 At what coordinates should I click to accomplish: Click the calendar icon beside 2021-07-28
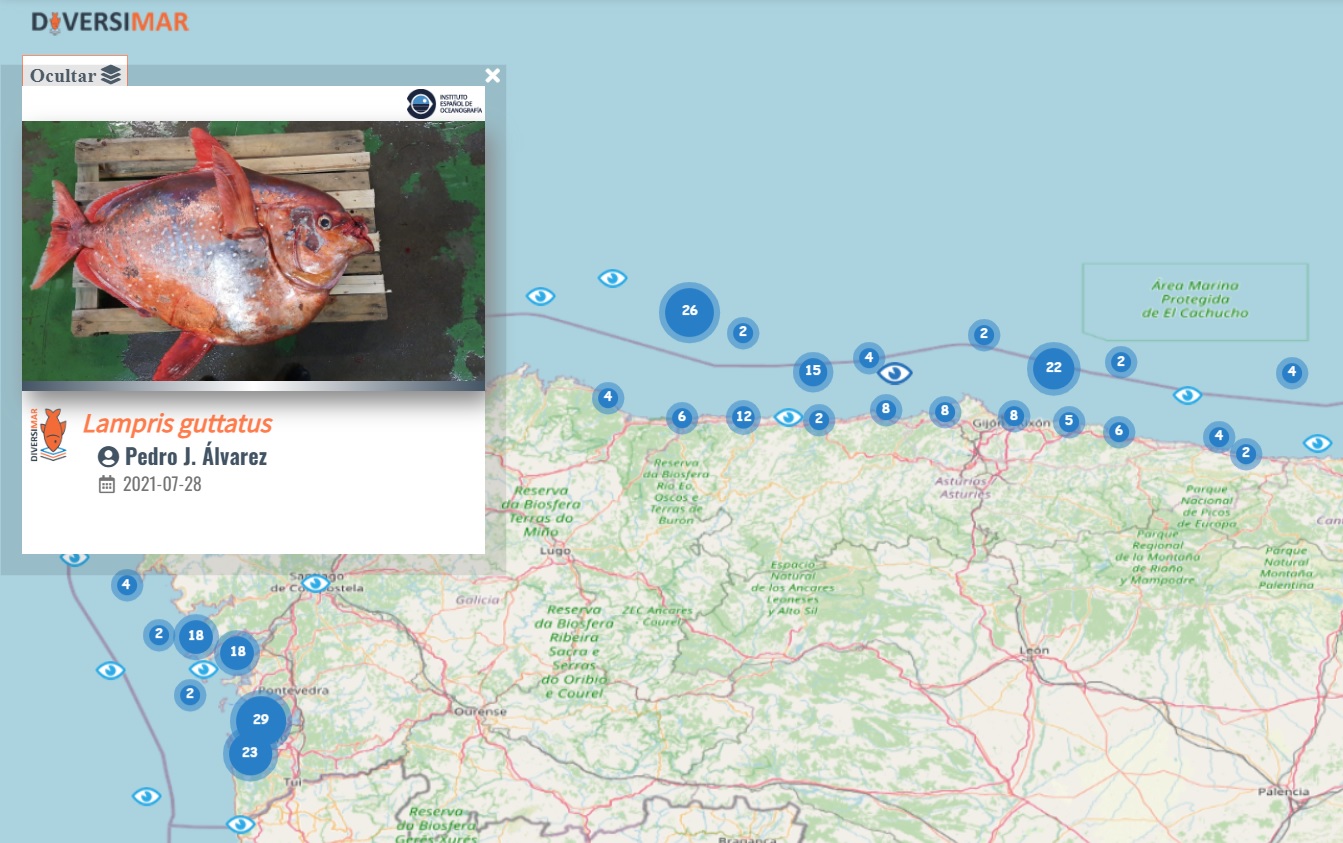tap(107, 485)
